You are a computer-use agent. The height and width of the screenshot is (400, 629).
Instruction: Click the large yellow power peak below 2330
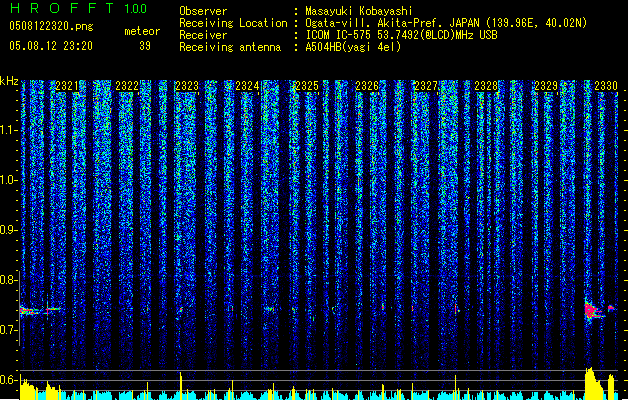[594, 384]
